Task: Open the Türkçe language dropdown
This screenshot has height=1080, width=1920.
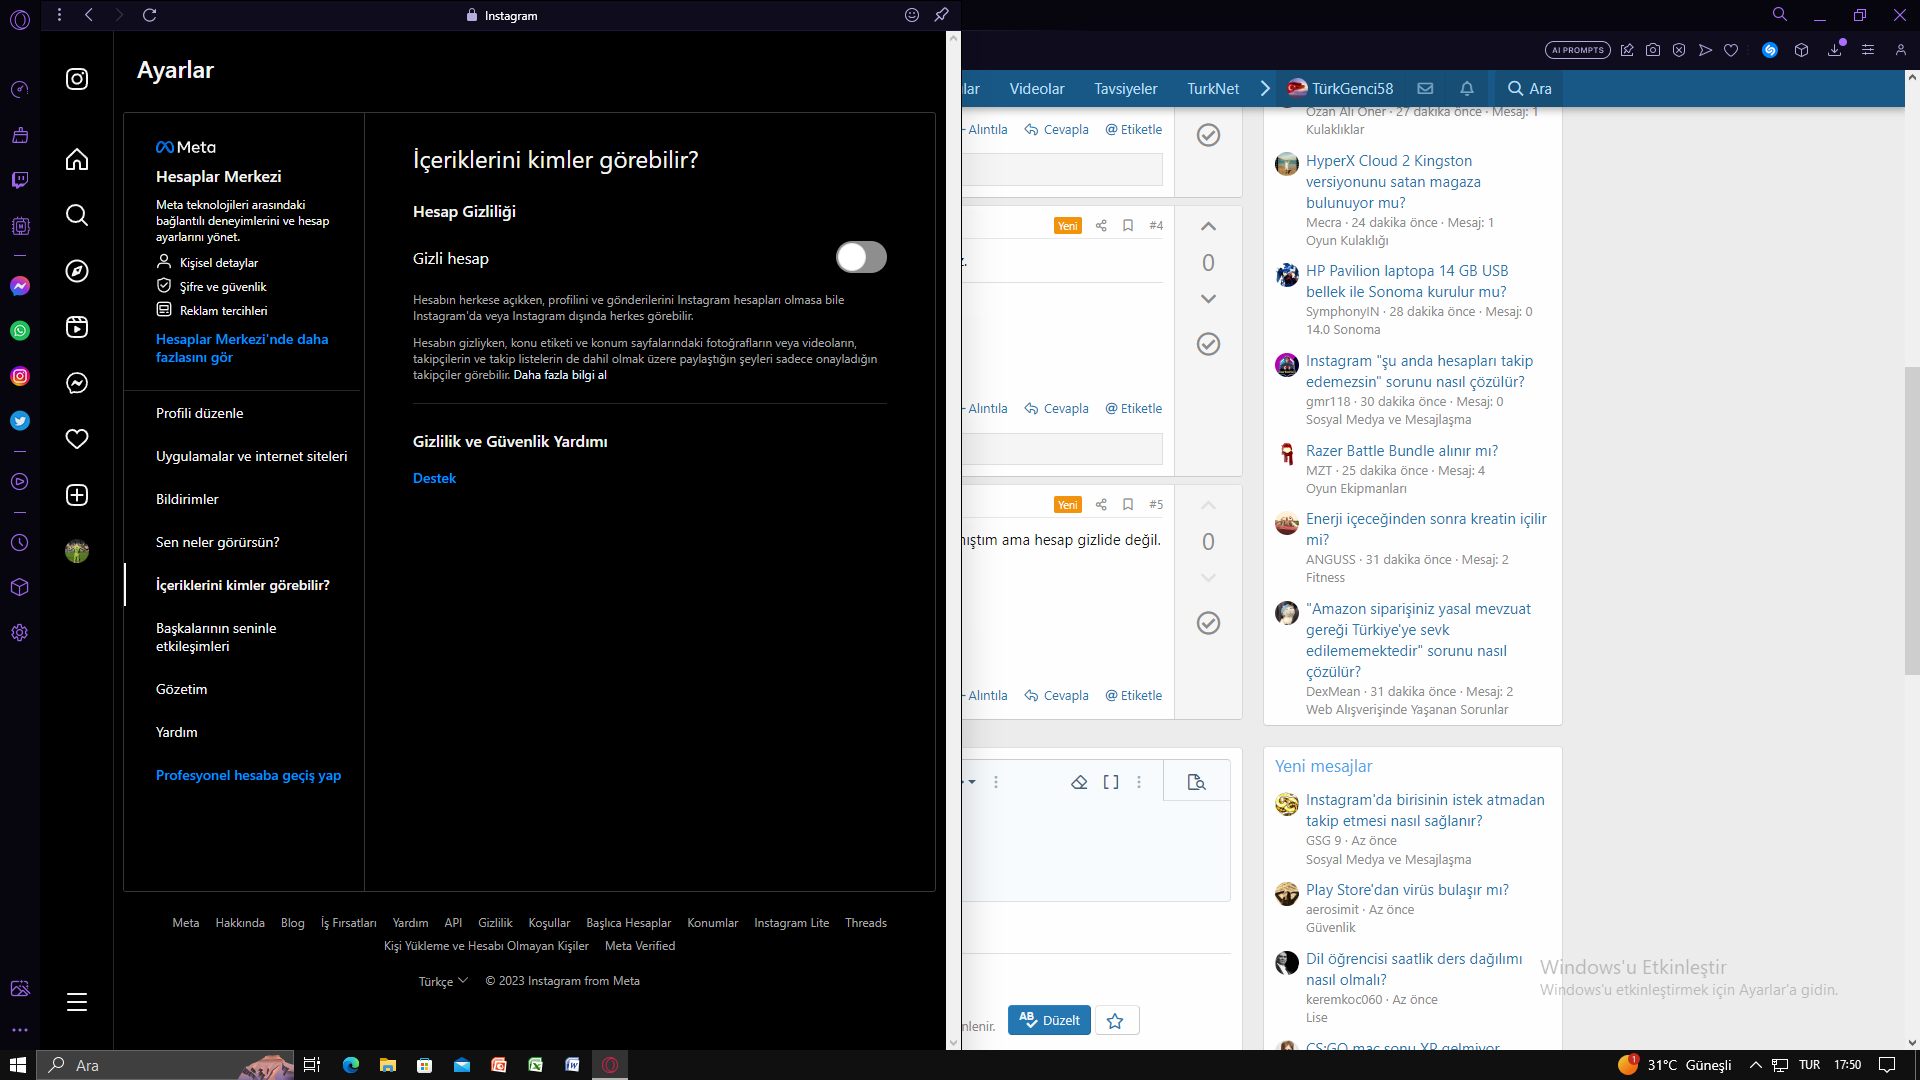Action: (x=443, y=981)
